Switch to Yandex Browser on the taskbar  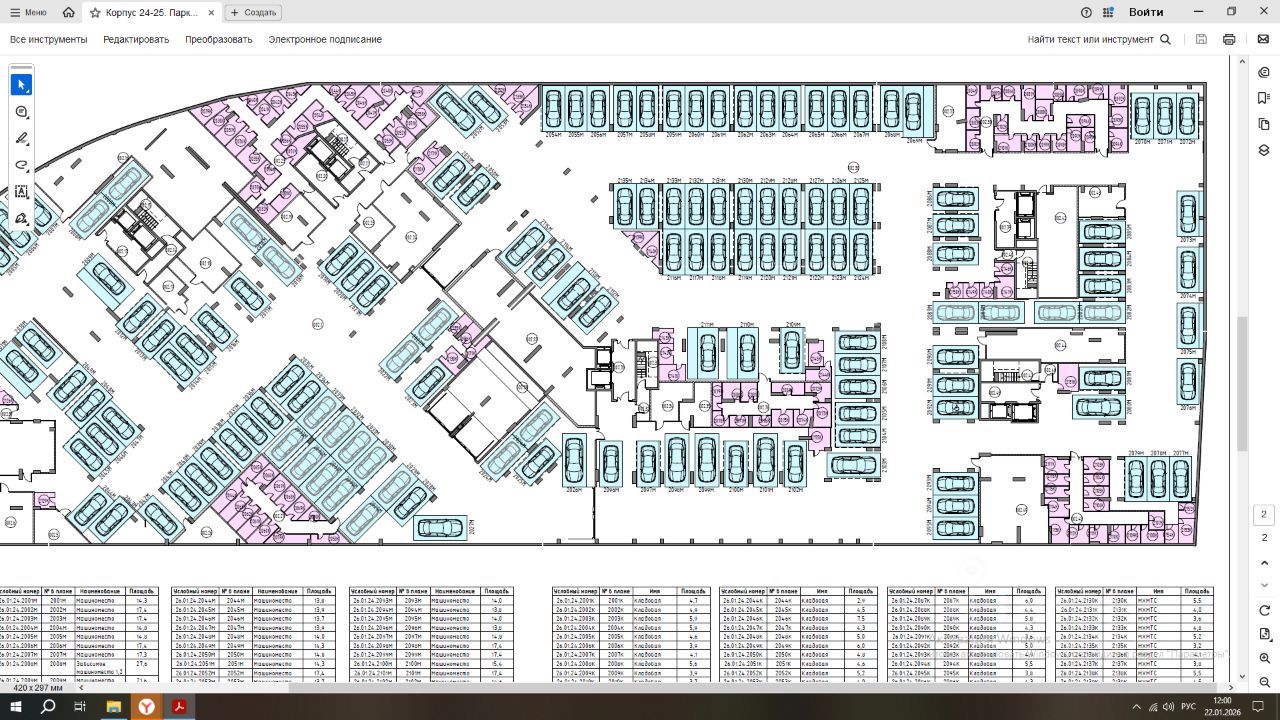pos(146,707)
